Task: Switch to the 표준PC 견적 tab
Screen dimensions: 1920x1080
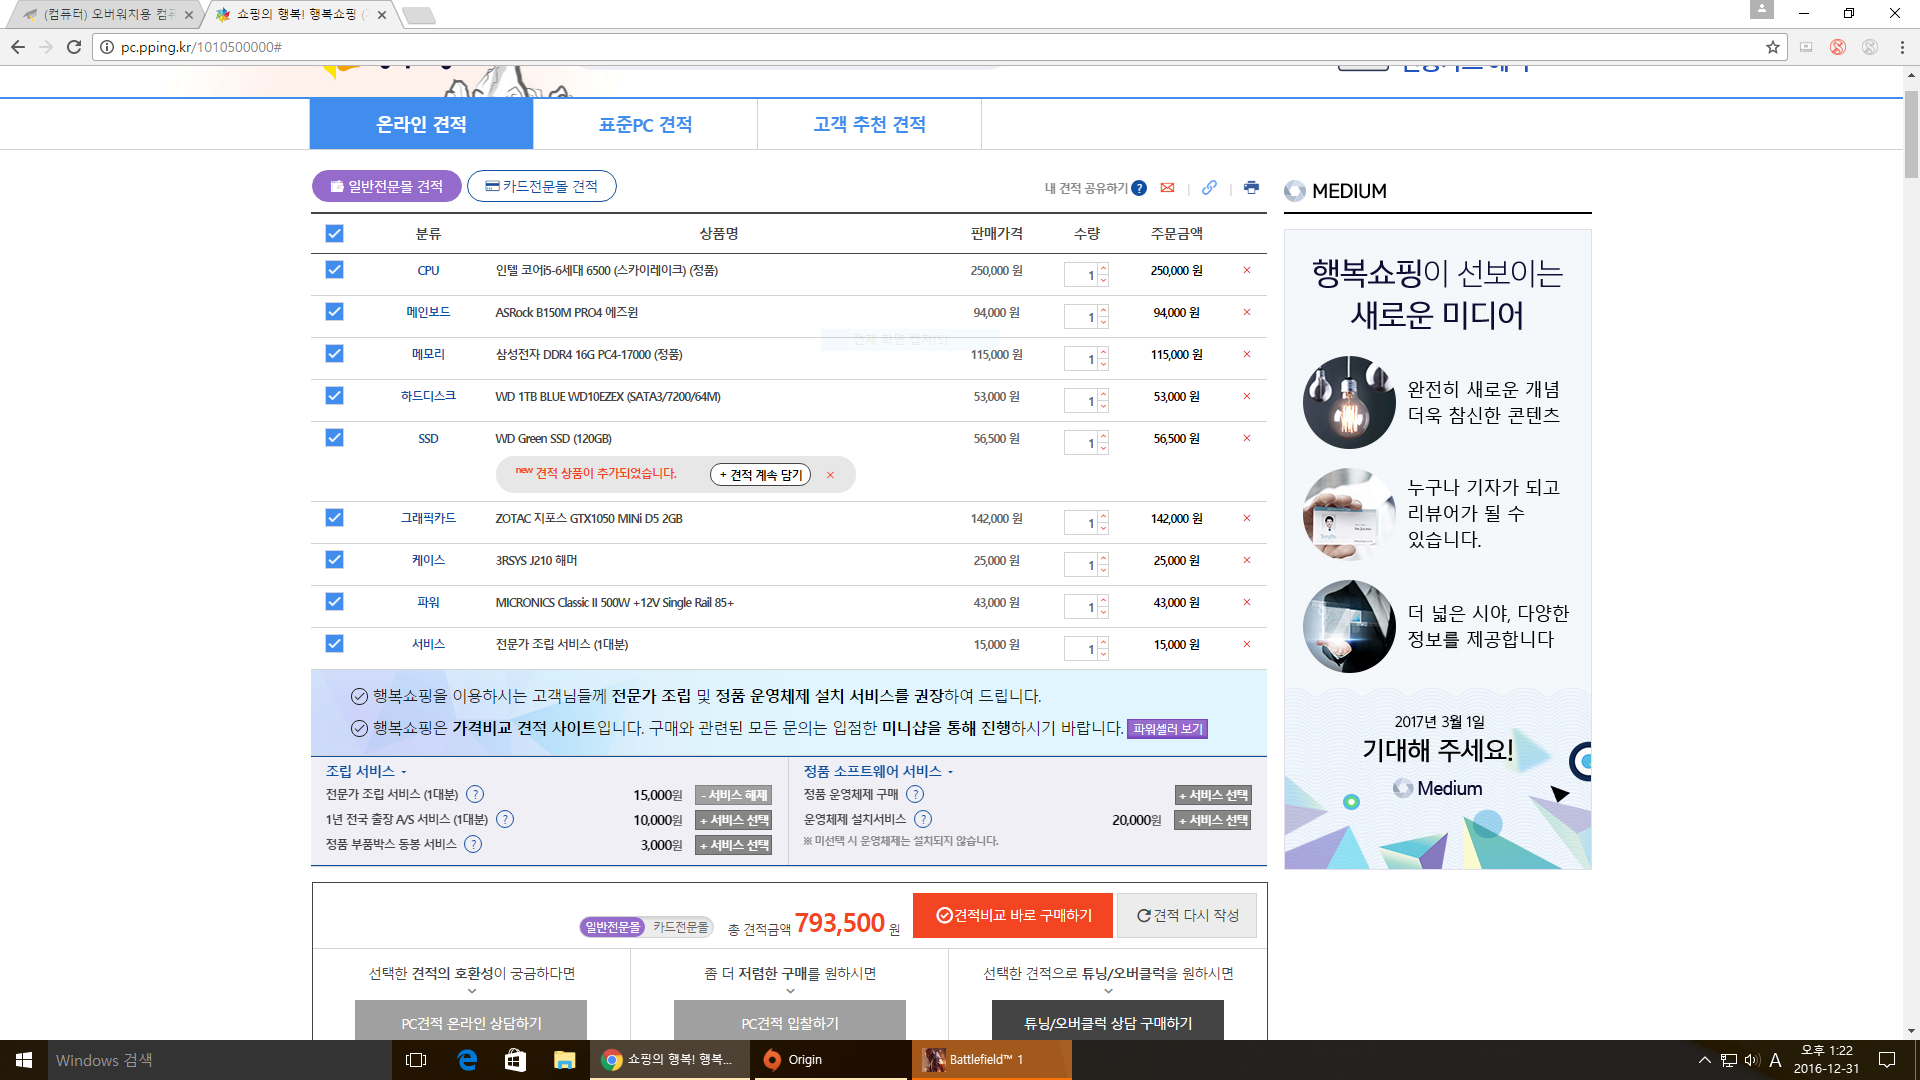Action: [645, 124]
